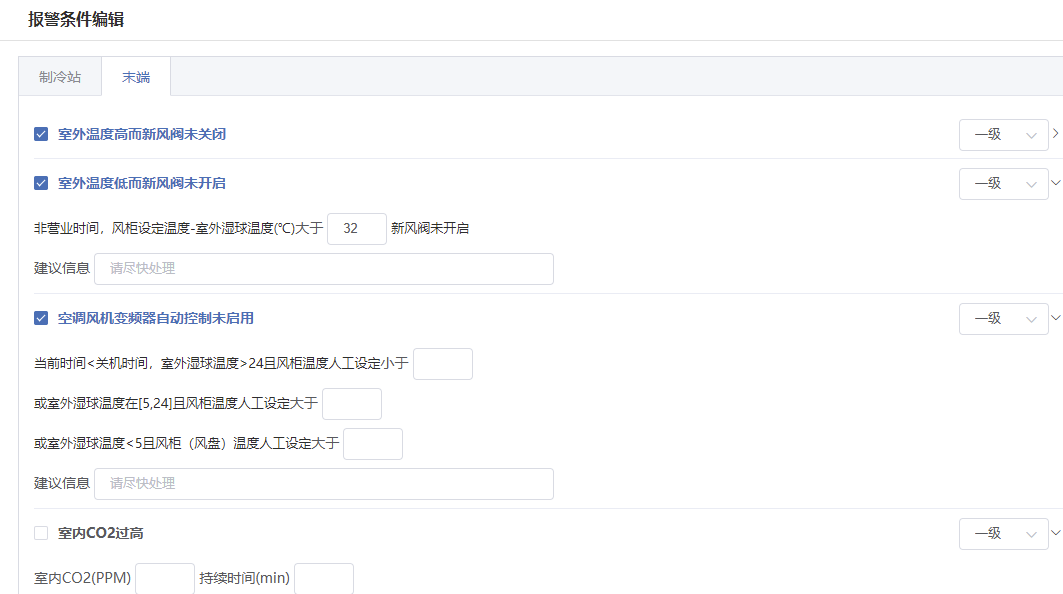The image size is (1063, 594).
Task: Click field after 室外湿球温度>24且风柜温度人工设定小于
Action: click(443, 363)
